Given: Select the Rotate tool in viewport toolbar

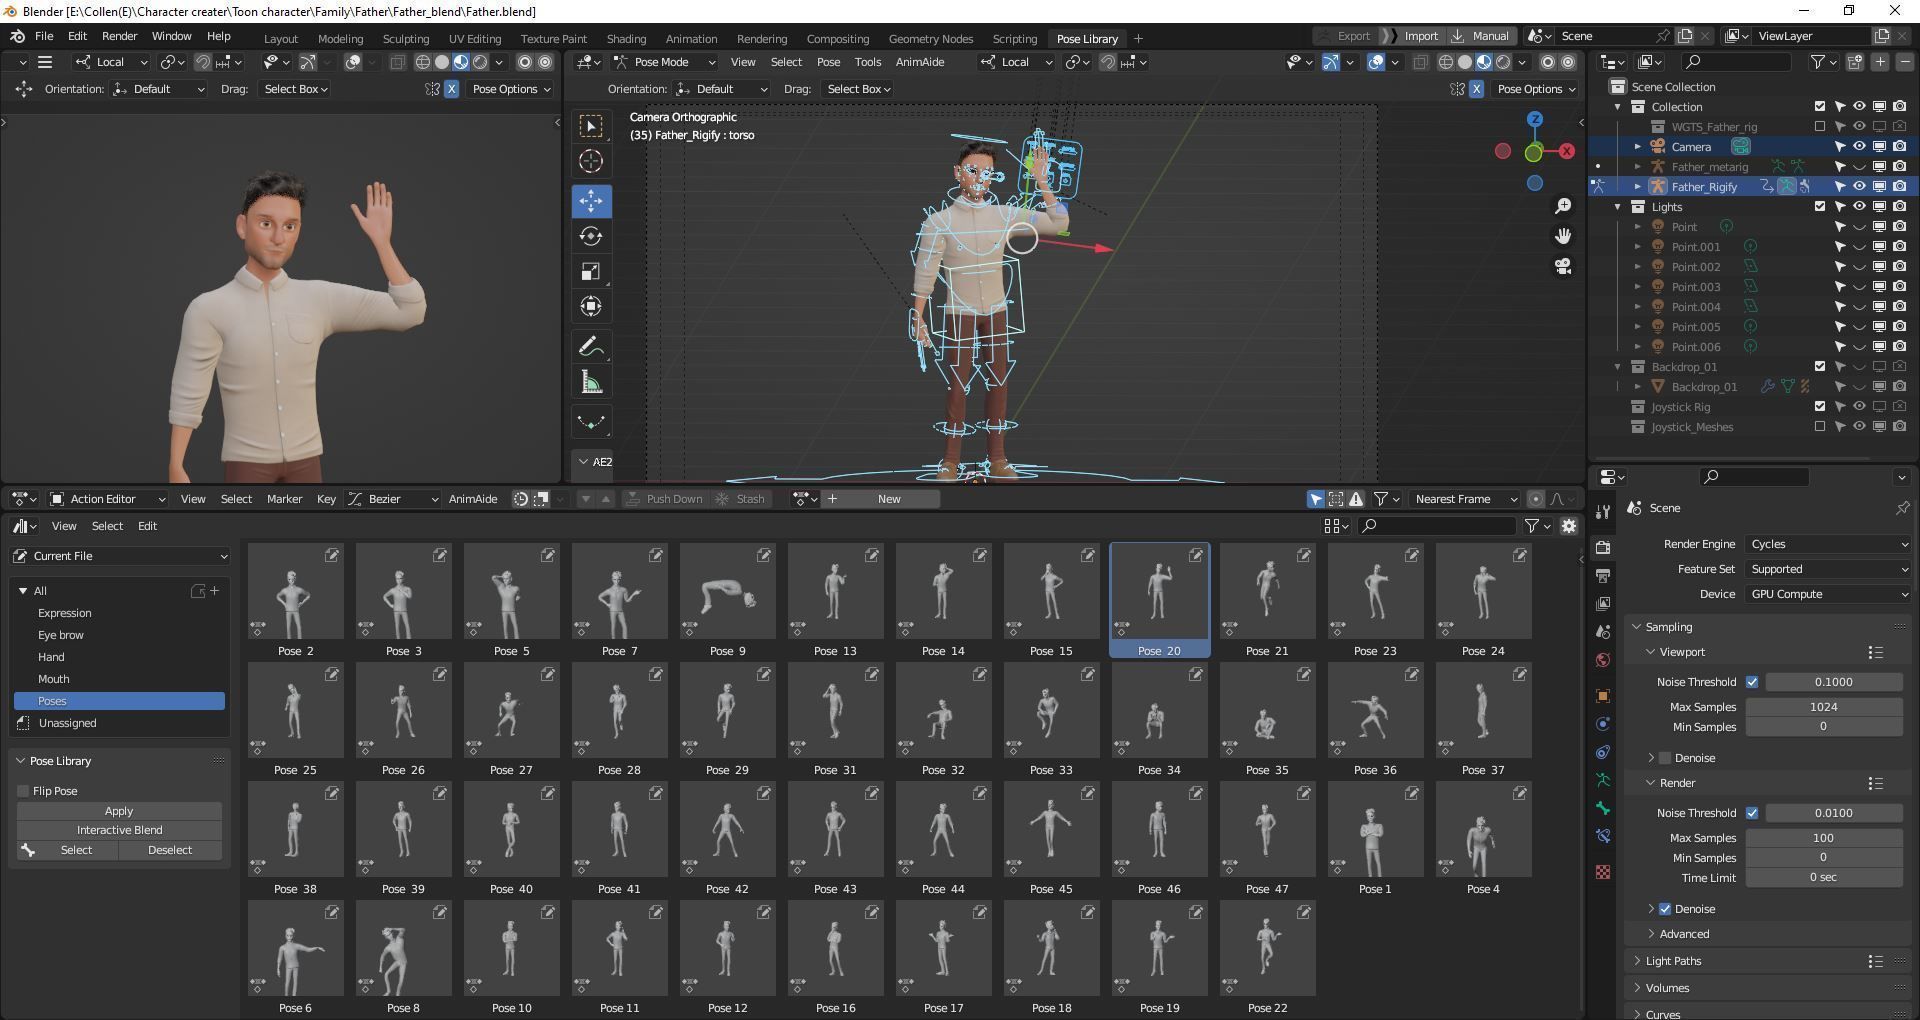Looking at the screenshot, I should [x=591, y=236].
